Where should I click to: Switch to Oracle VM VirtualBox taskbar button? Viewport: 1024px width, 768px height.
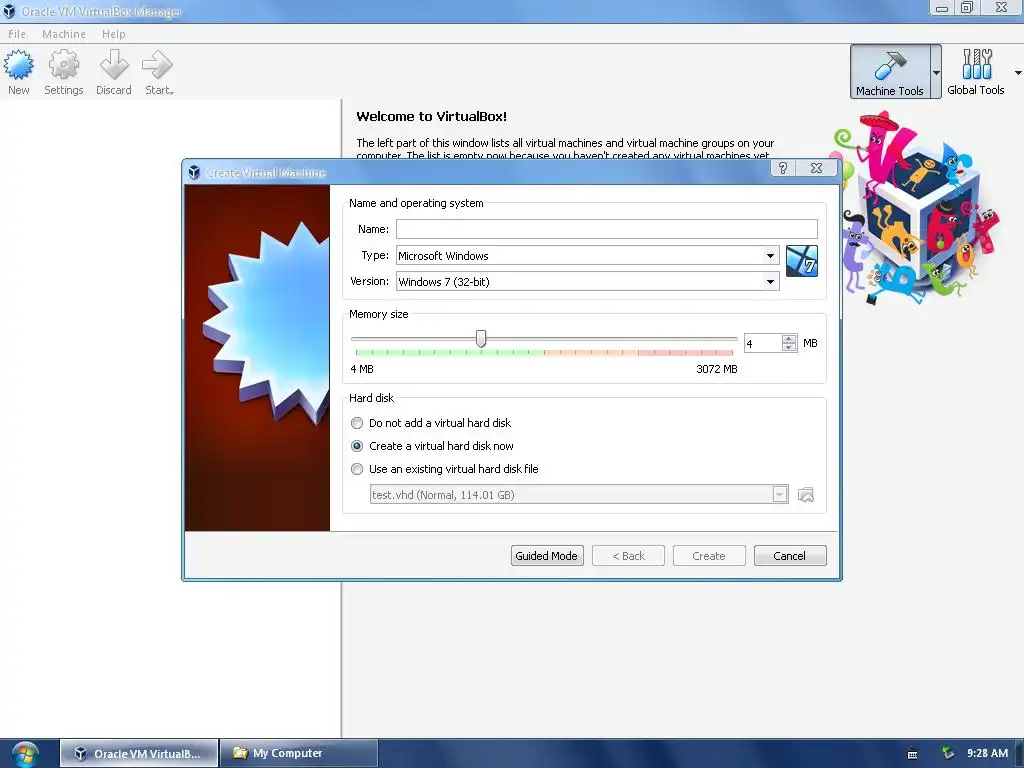139,754
